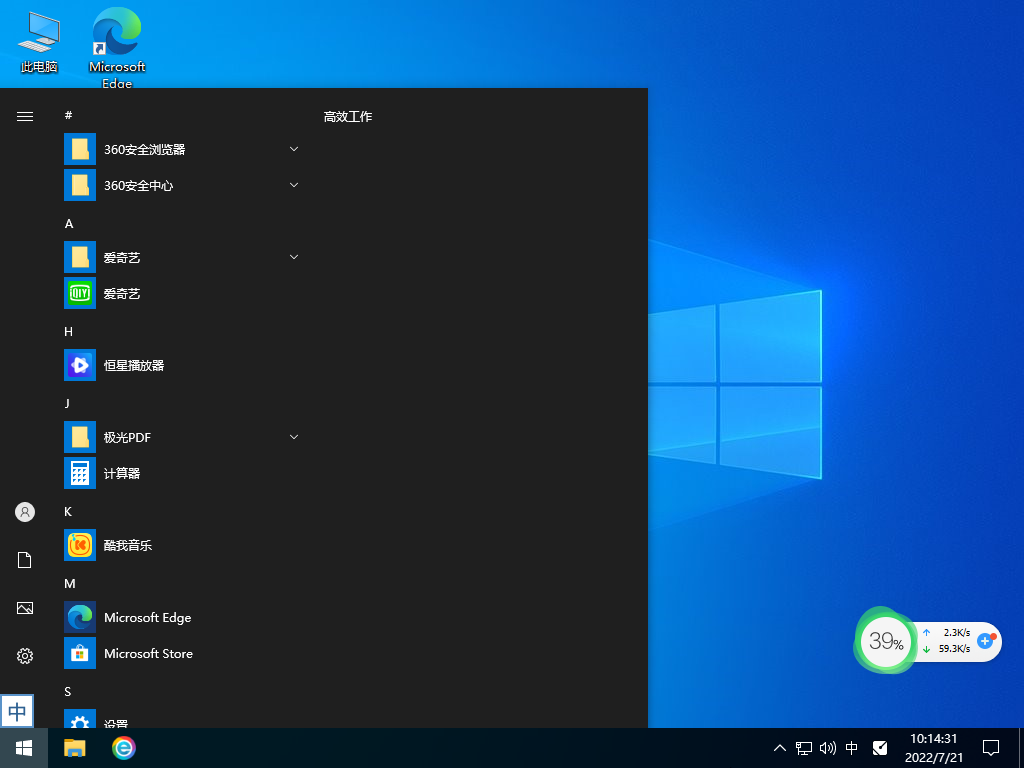Open File Explorer from the taskbar

point(75,747)
